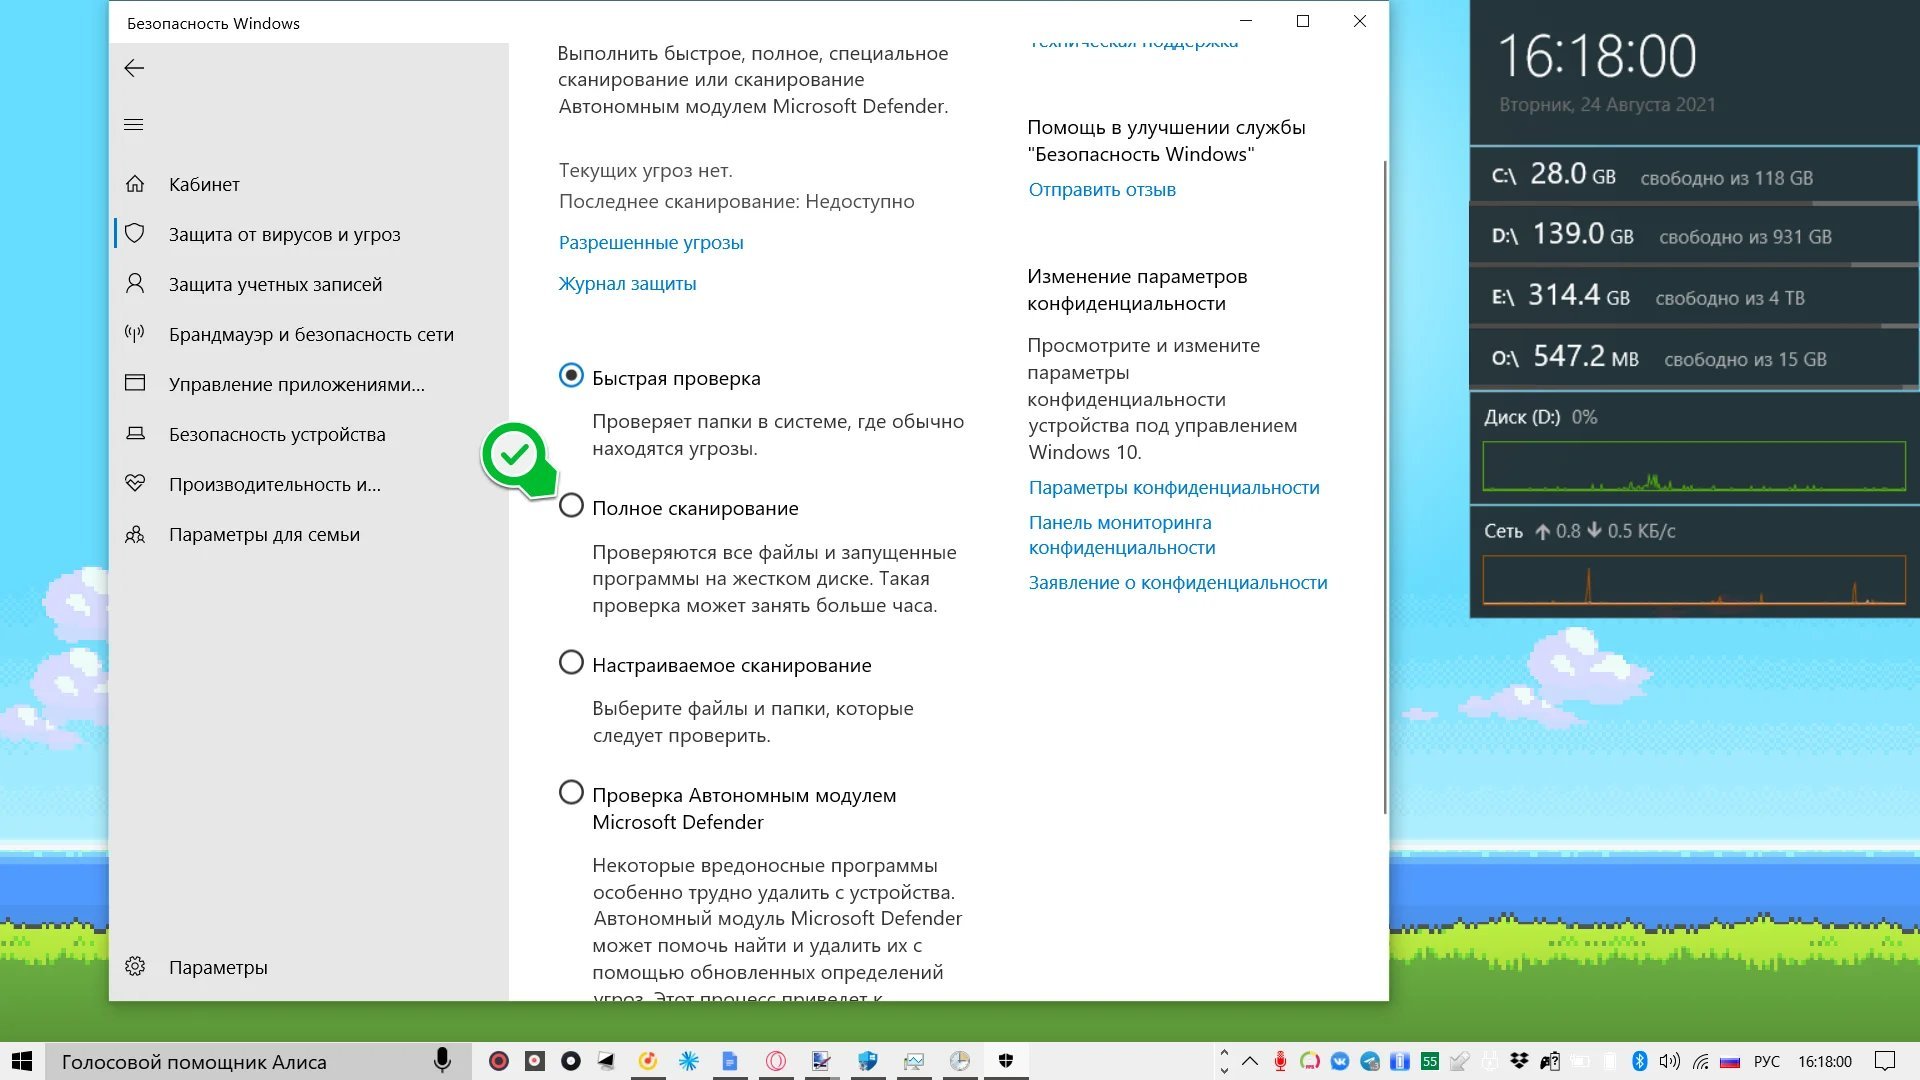Click the Настраиваемое сканирование radio button

pos(570,663)
